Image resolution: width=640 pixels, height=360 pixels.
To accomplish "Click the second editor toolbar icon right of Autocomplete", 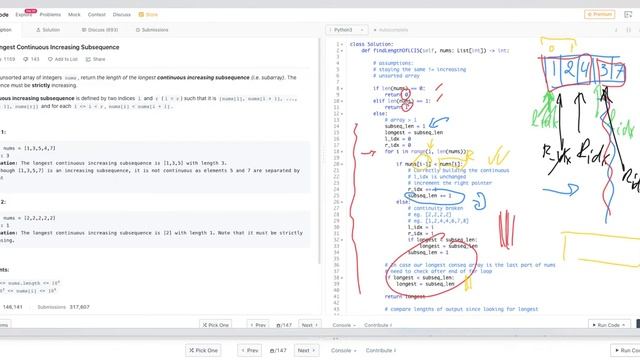I will click(x=629, y=30).
